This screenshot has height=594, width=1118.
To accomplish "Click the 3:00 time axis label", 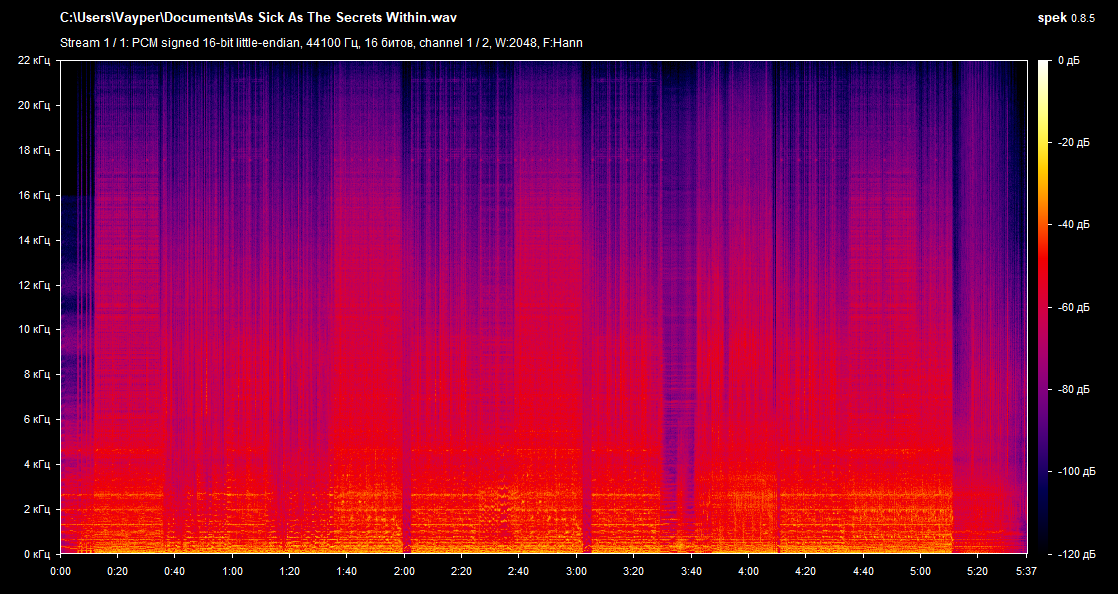I will click(x=576, y=572).
